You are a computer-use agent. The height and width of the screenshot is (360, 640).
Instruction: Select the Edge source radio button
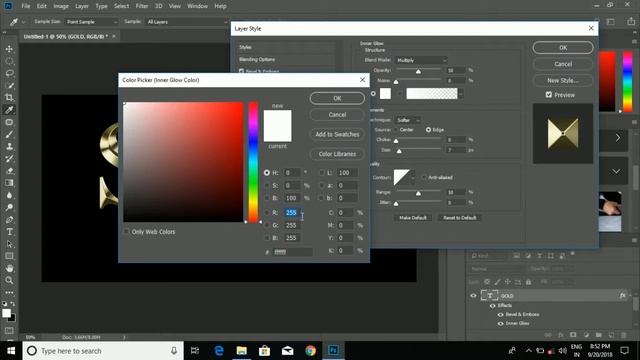(428, 130)
